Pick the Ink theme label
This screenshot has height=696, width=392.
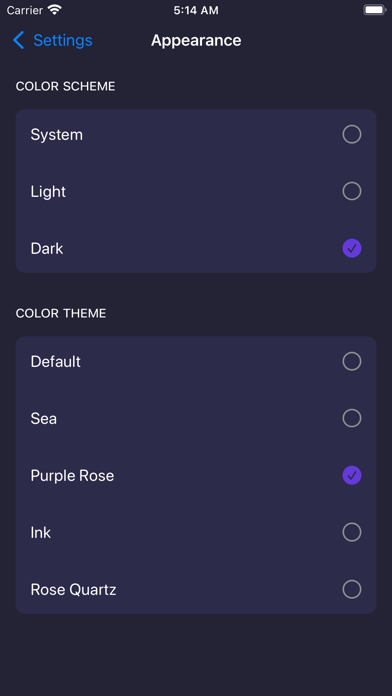(40, 533)
